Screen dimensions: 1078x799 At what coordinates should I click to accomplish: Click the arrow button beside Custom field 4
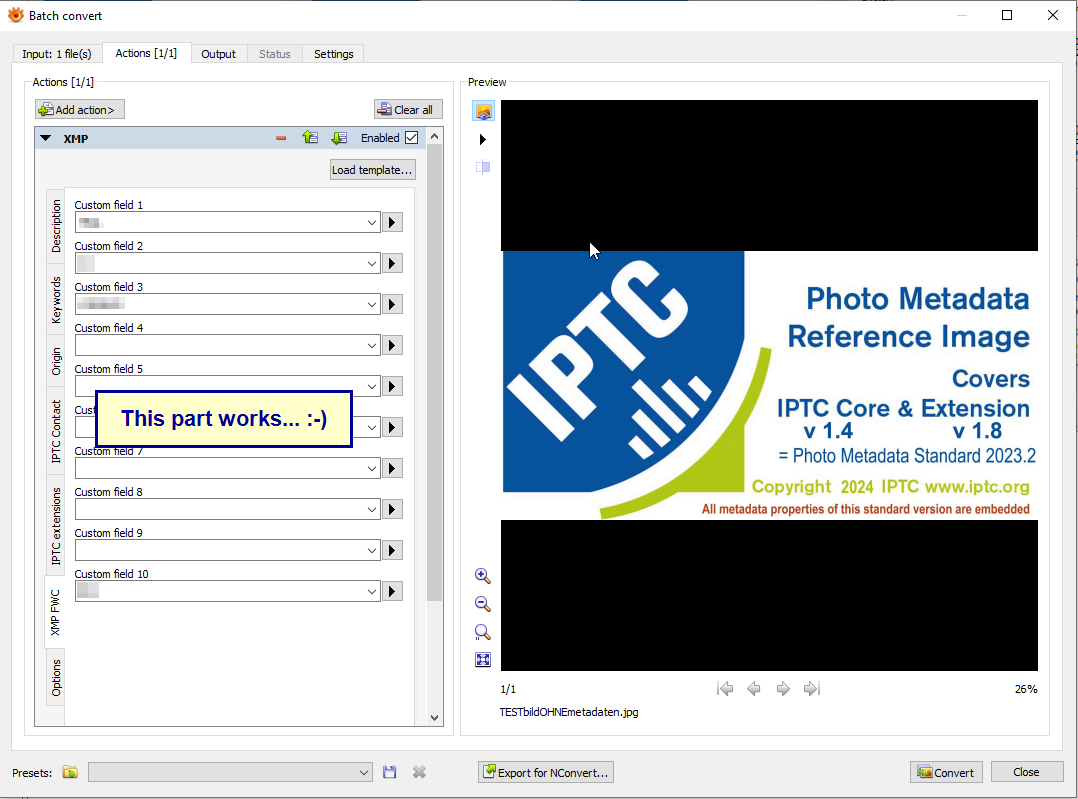coord(392,345)
